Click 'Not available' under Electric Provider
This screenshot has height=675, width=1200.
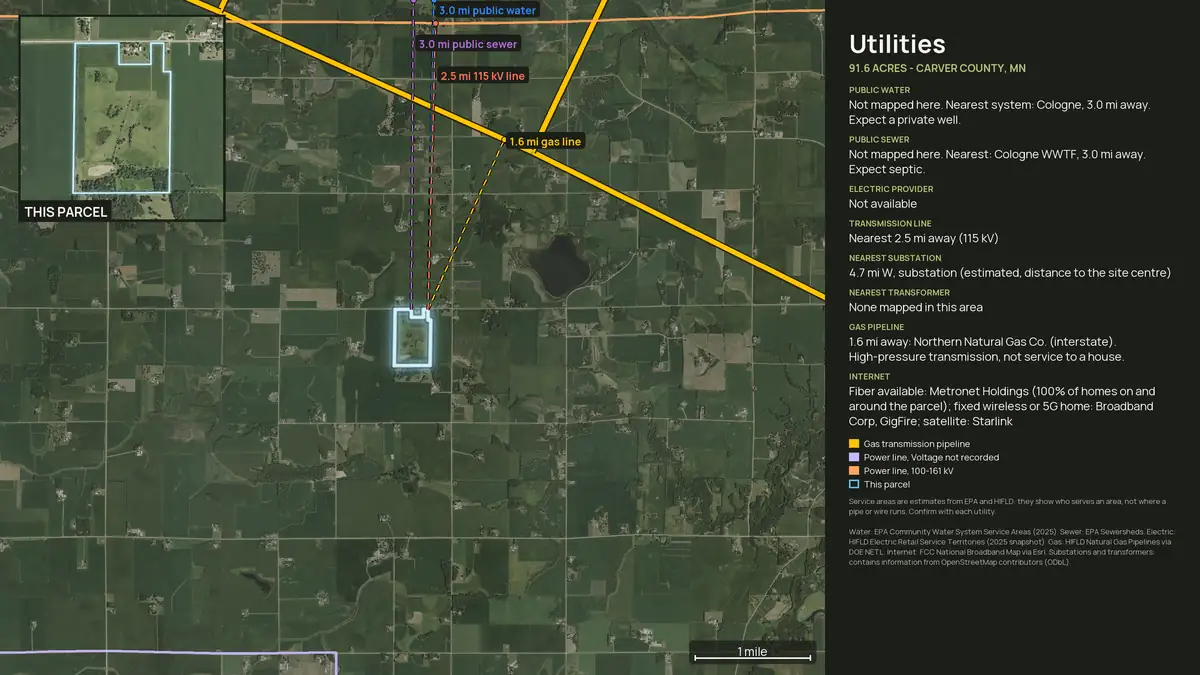883,204
